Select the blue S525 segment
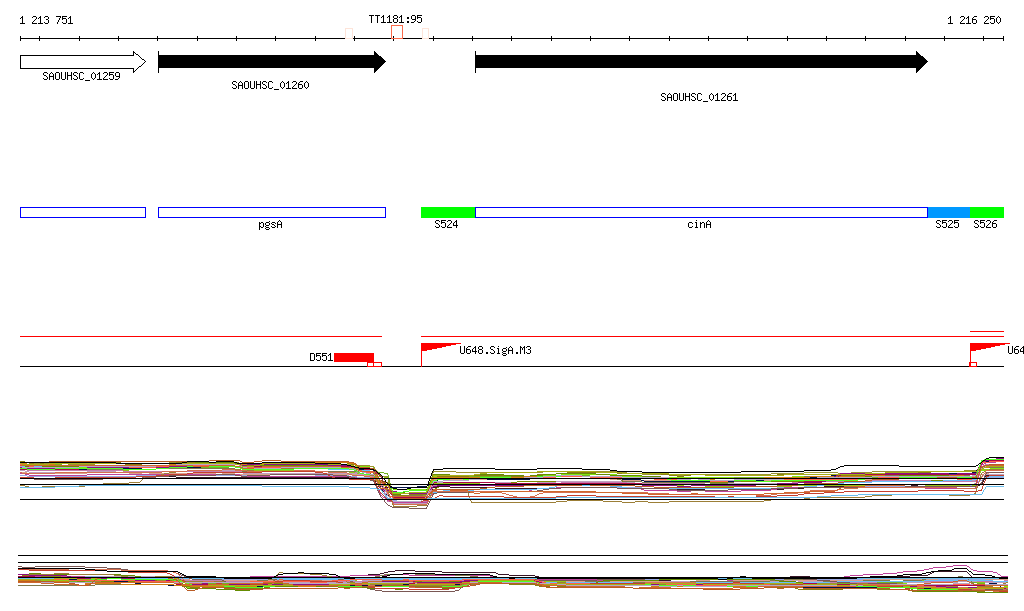The height and width of the screenshot is (611, 1024). 948,212
